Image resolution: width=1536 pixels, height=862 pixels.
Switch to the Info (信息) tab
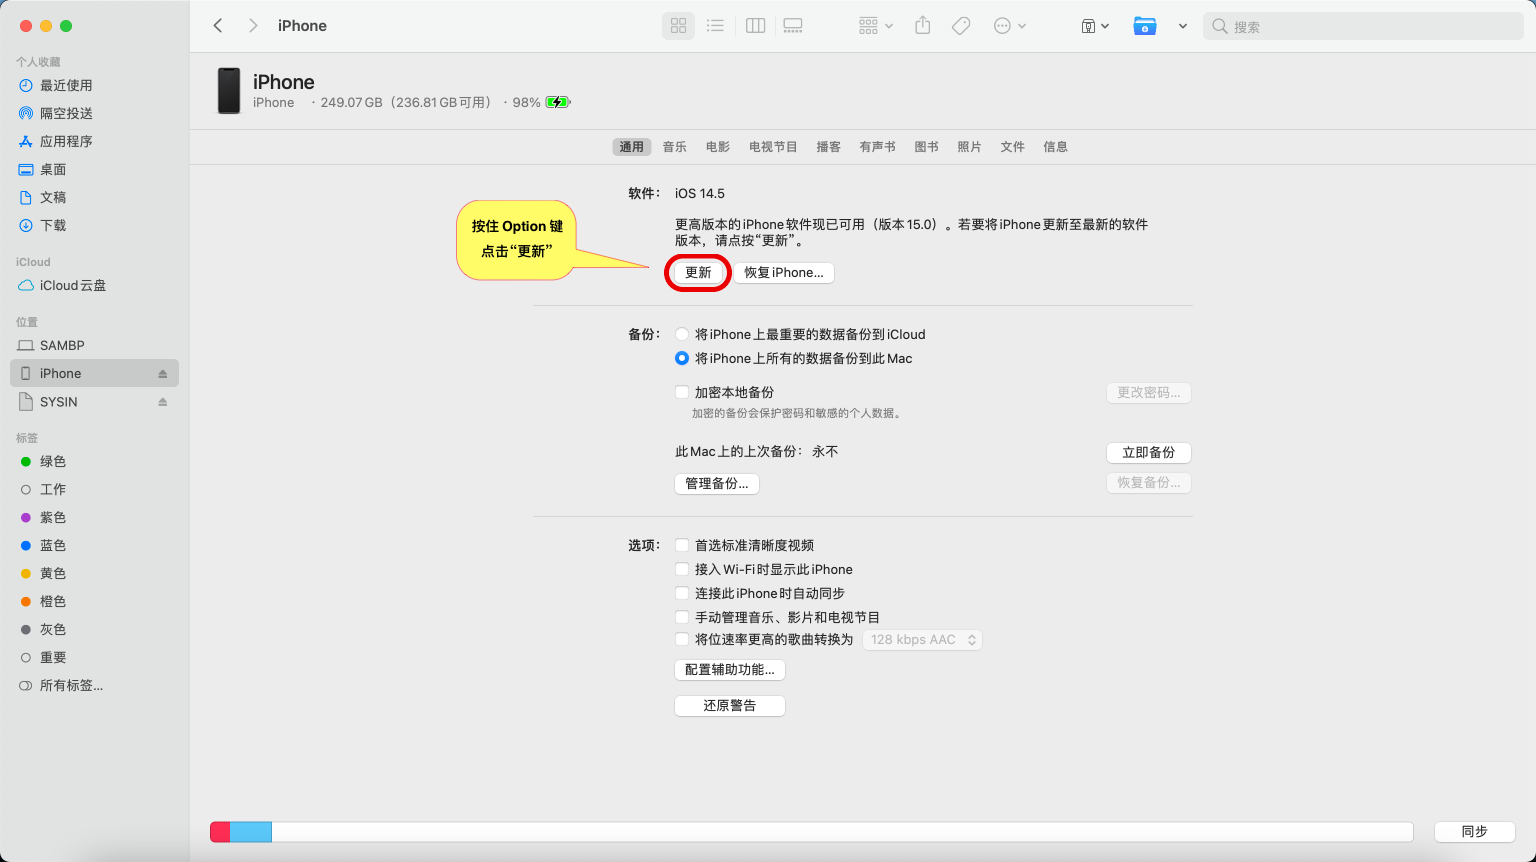coord(1056,147)
